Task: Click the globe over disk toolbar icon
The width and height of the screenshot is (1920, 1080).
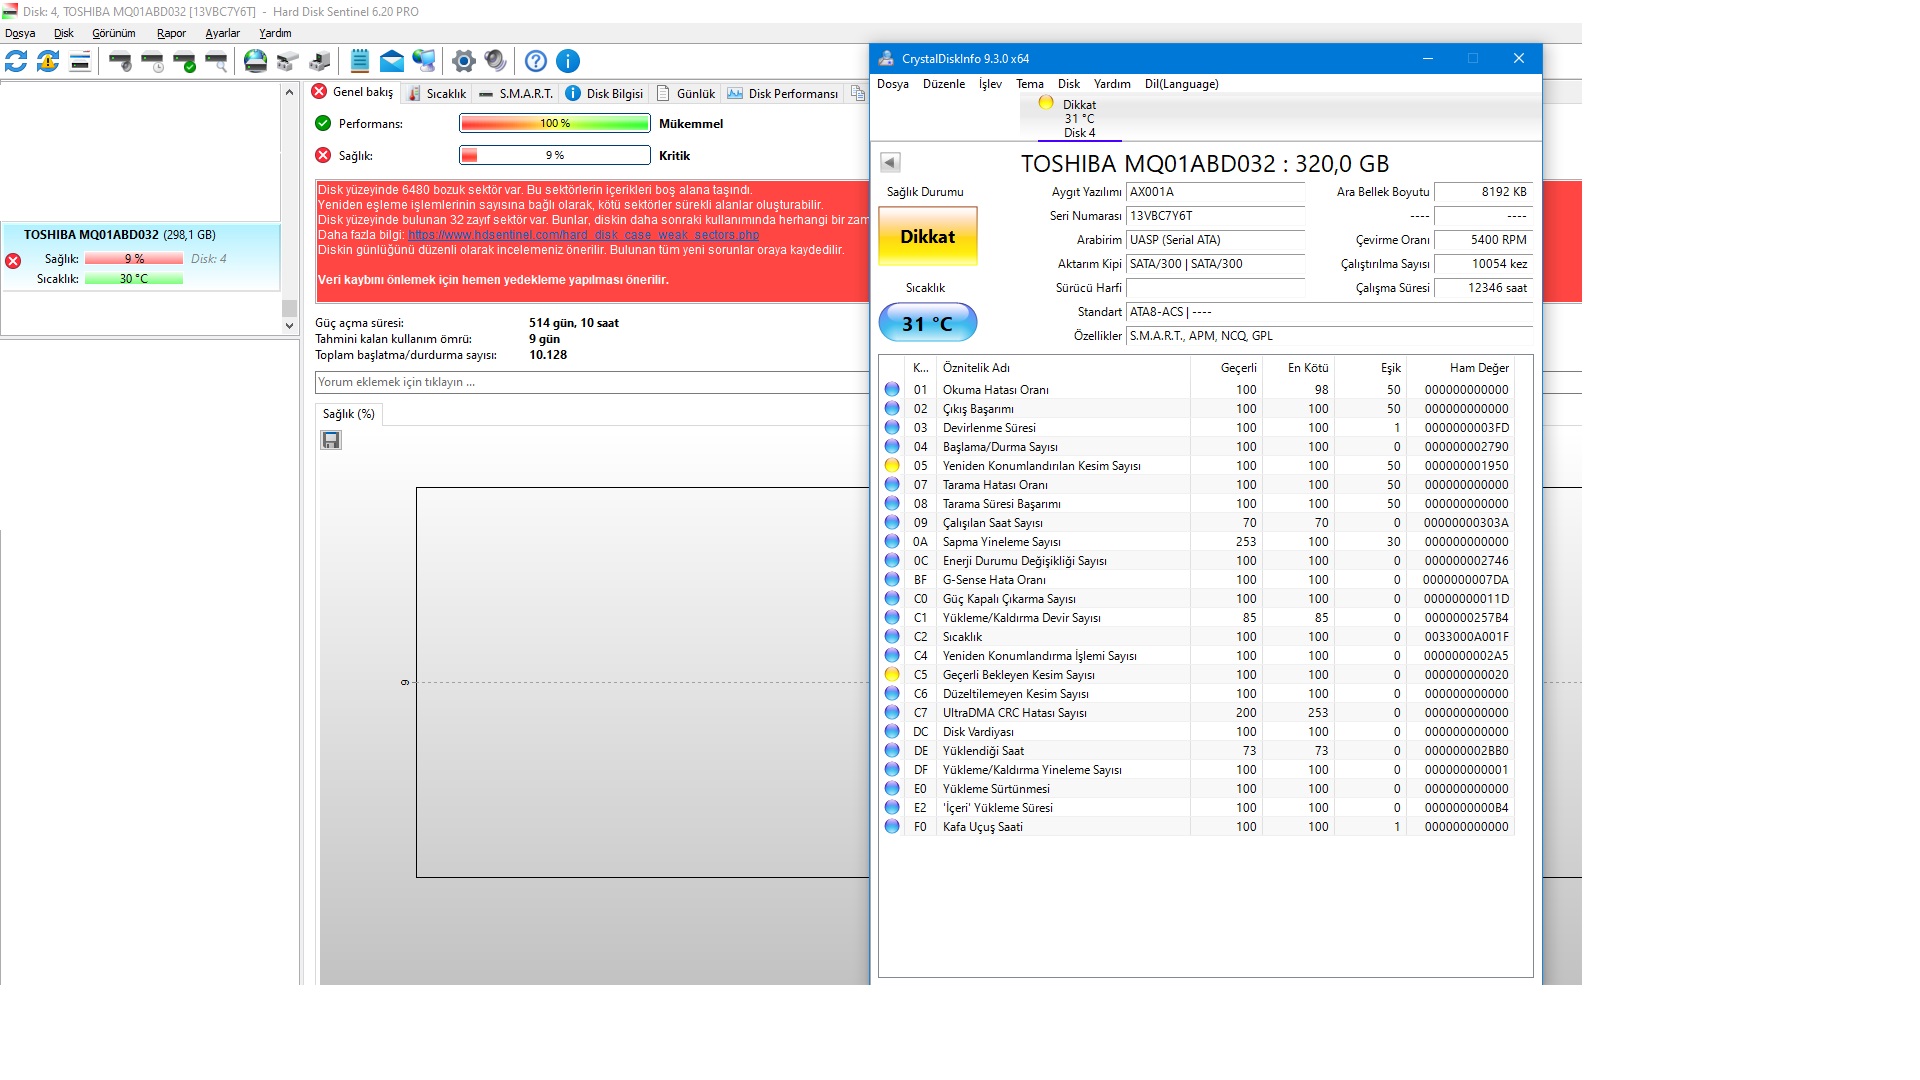Action: tap(256, 61)
